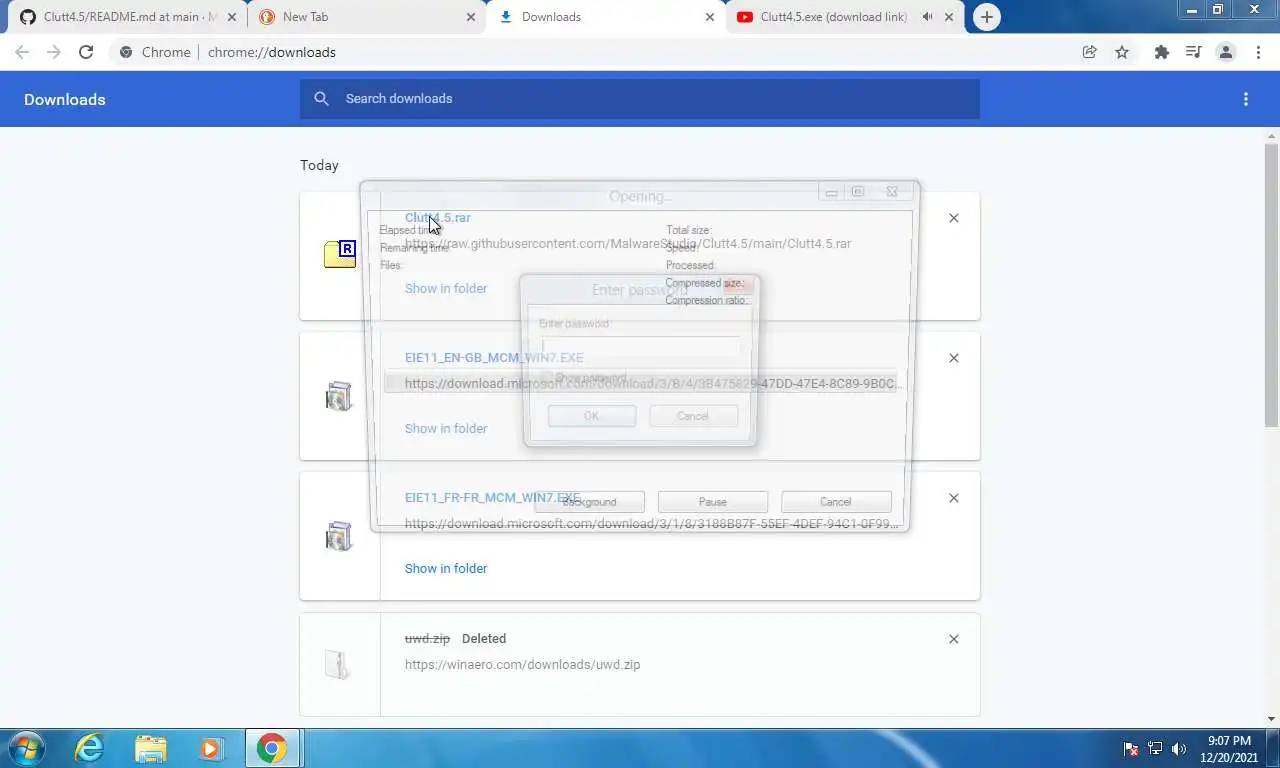Cancel the Enter password dialog
Viewport: 1280px width, 768px height.
click(693, 416)
